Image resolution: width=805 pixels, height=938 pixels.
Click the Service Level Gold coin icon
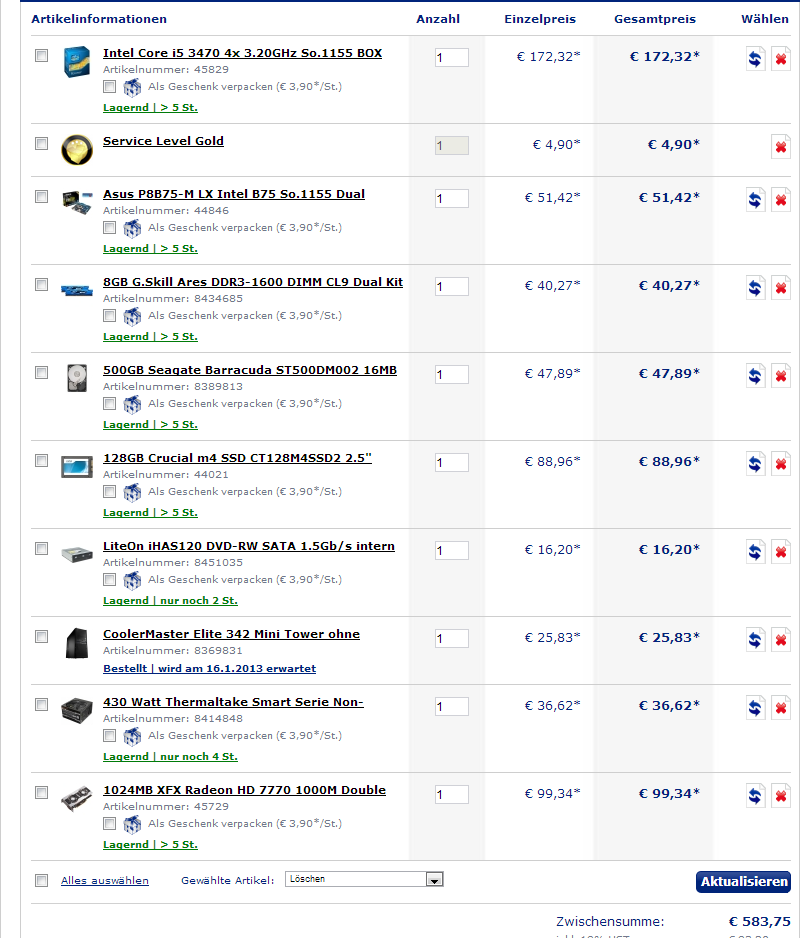77,150
